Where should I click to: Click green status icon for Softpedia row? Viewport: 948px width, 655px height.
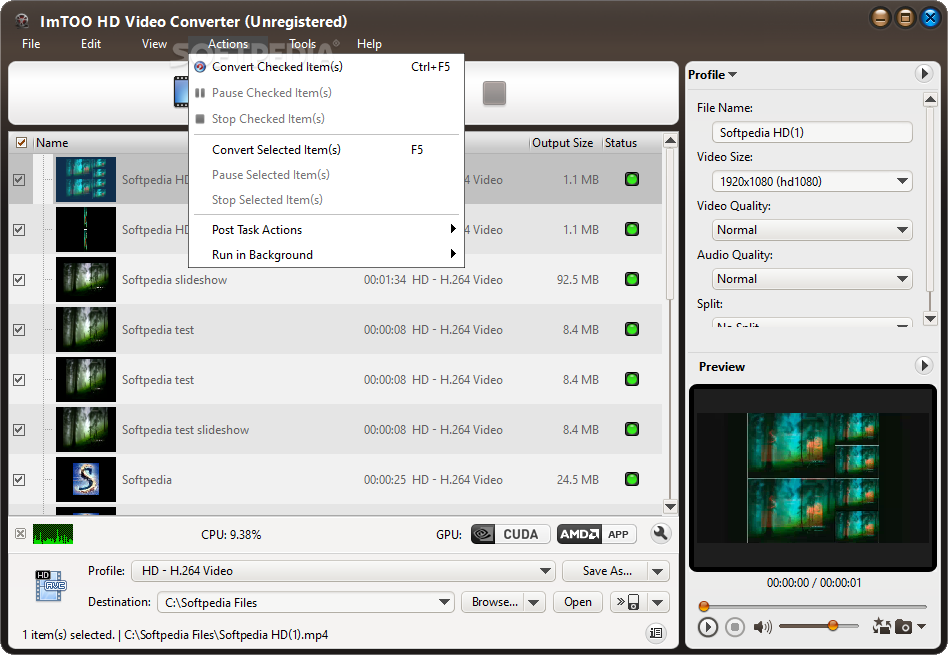(x=632, y=479)
